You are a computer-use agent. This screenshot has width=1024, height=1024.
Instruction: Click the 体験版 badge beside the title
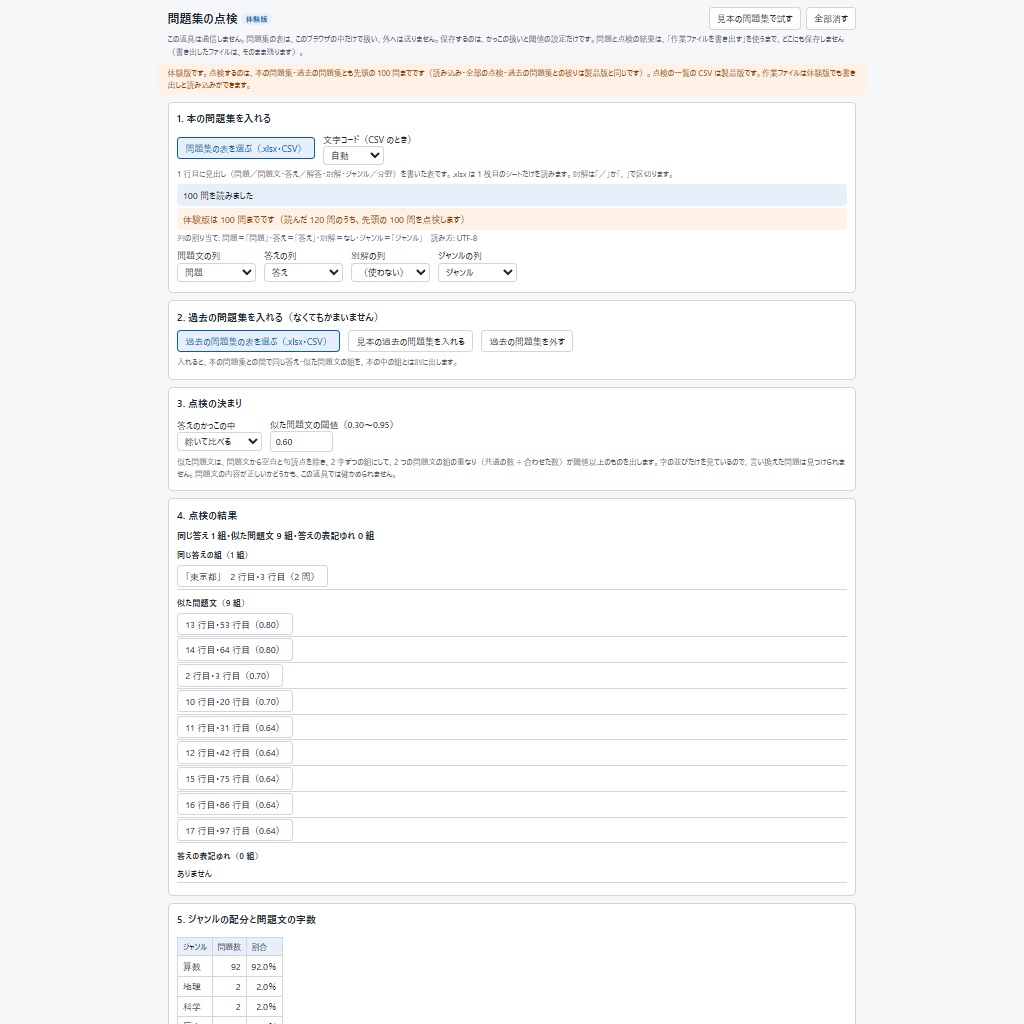(x=257, y=20)
